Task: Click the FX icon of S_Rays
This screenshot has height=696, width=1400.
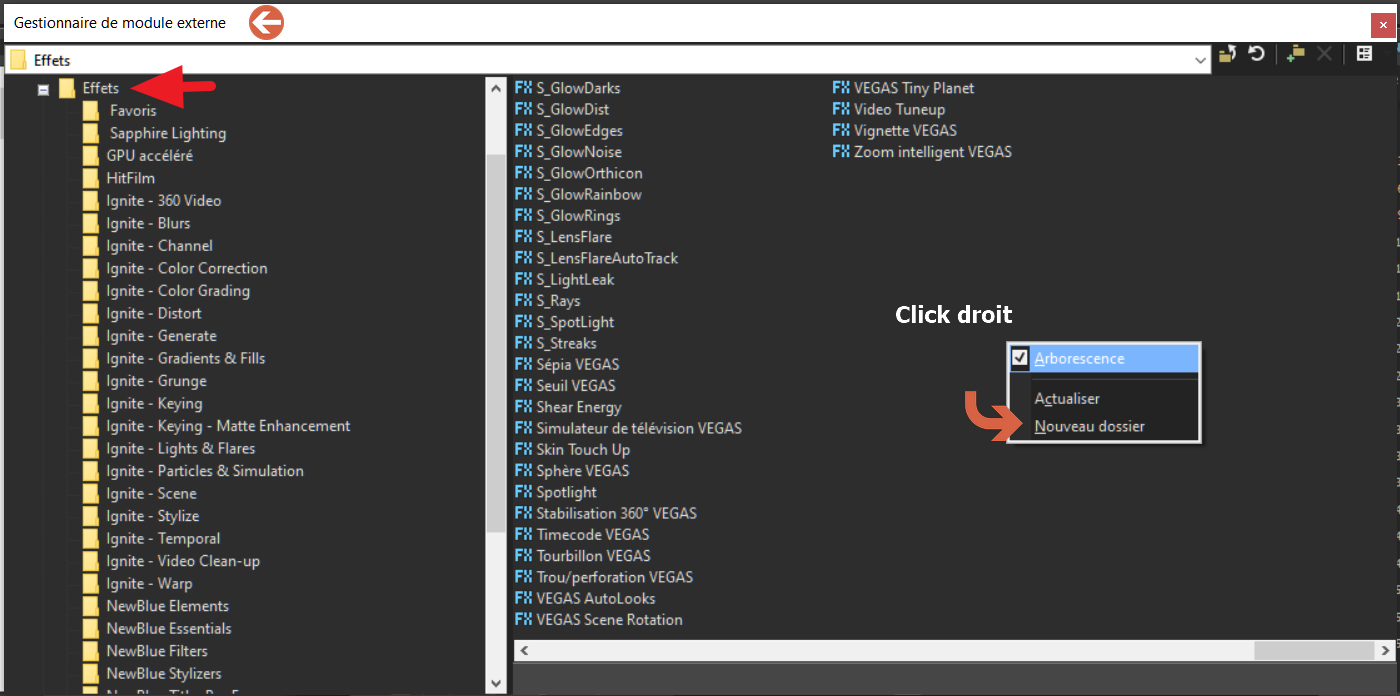Action: click(x=524, y=301)
